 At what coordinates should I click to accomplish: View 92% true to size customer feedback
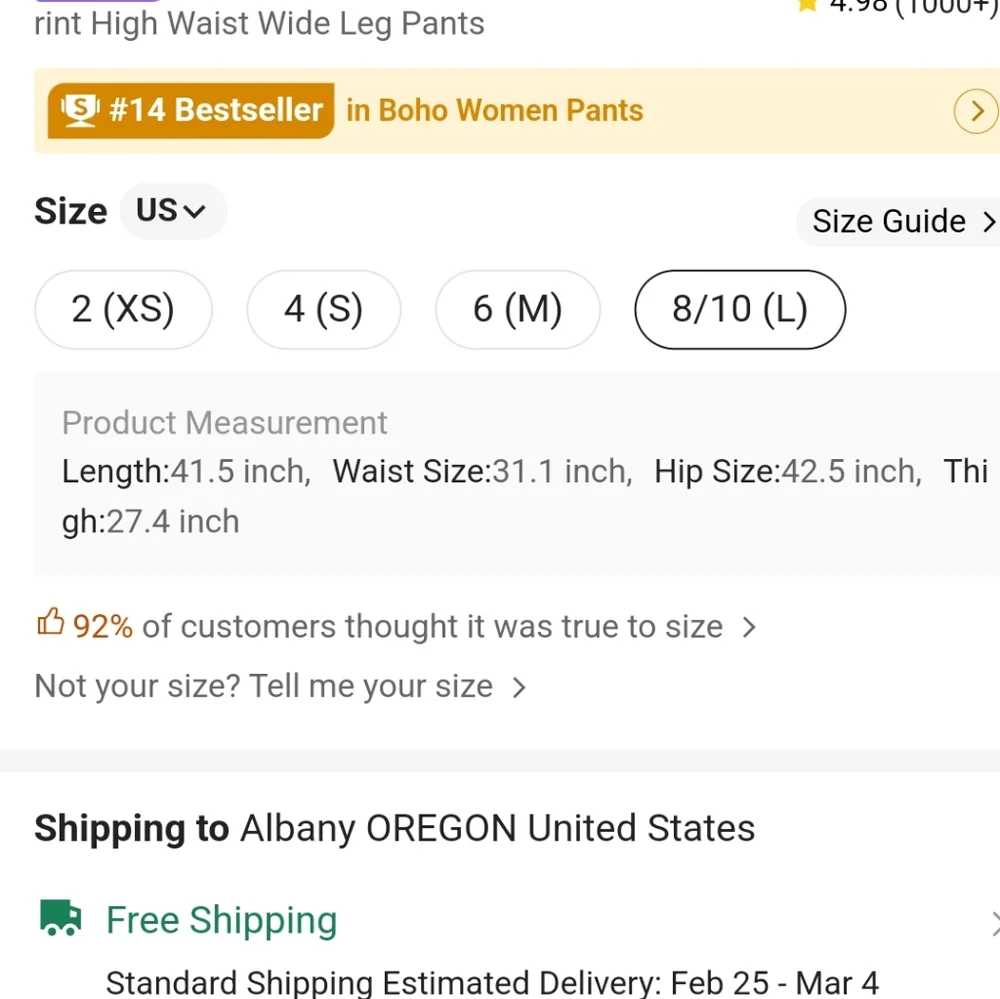(x=397, y=626)
